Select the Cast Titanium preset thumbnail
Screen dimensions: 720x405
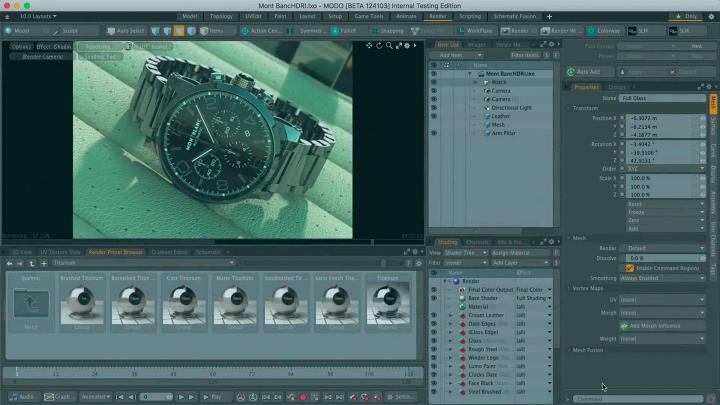(183, 300)
